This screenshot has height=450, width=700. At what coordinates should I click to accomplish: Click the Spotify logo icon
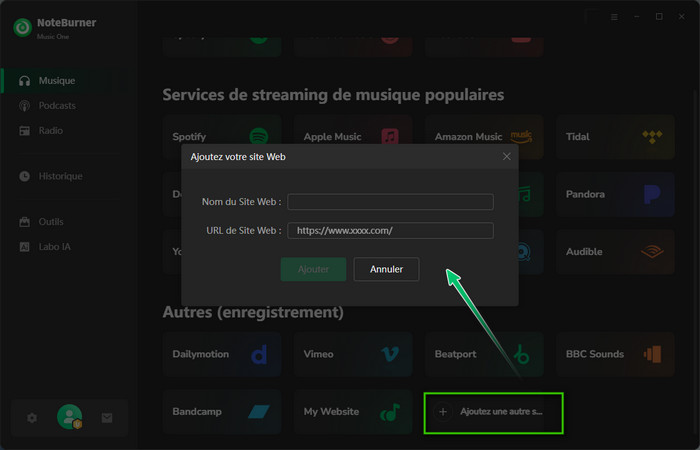tap(259, 137)
